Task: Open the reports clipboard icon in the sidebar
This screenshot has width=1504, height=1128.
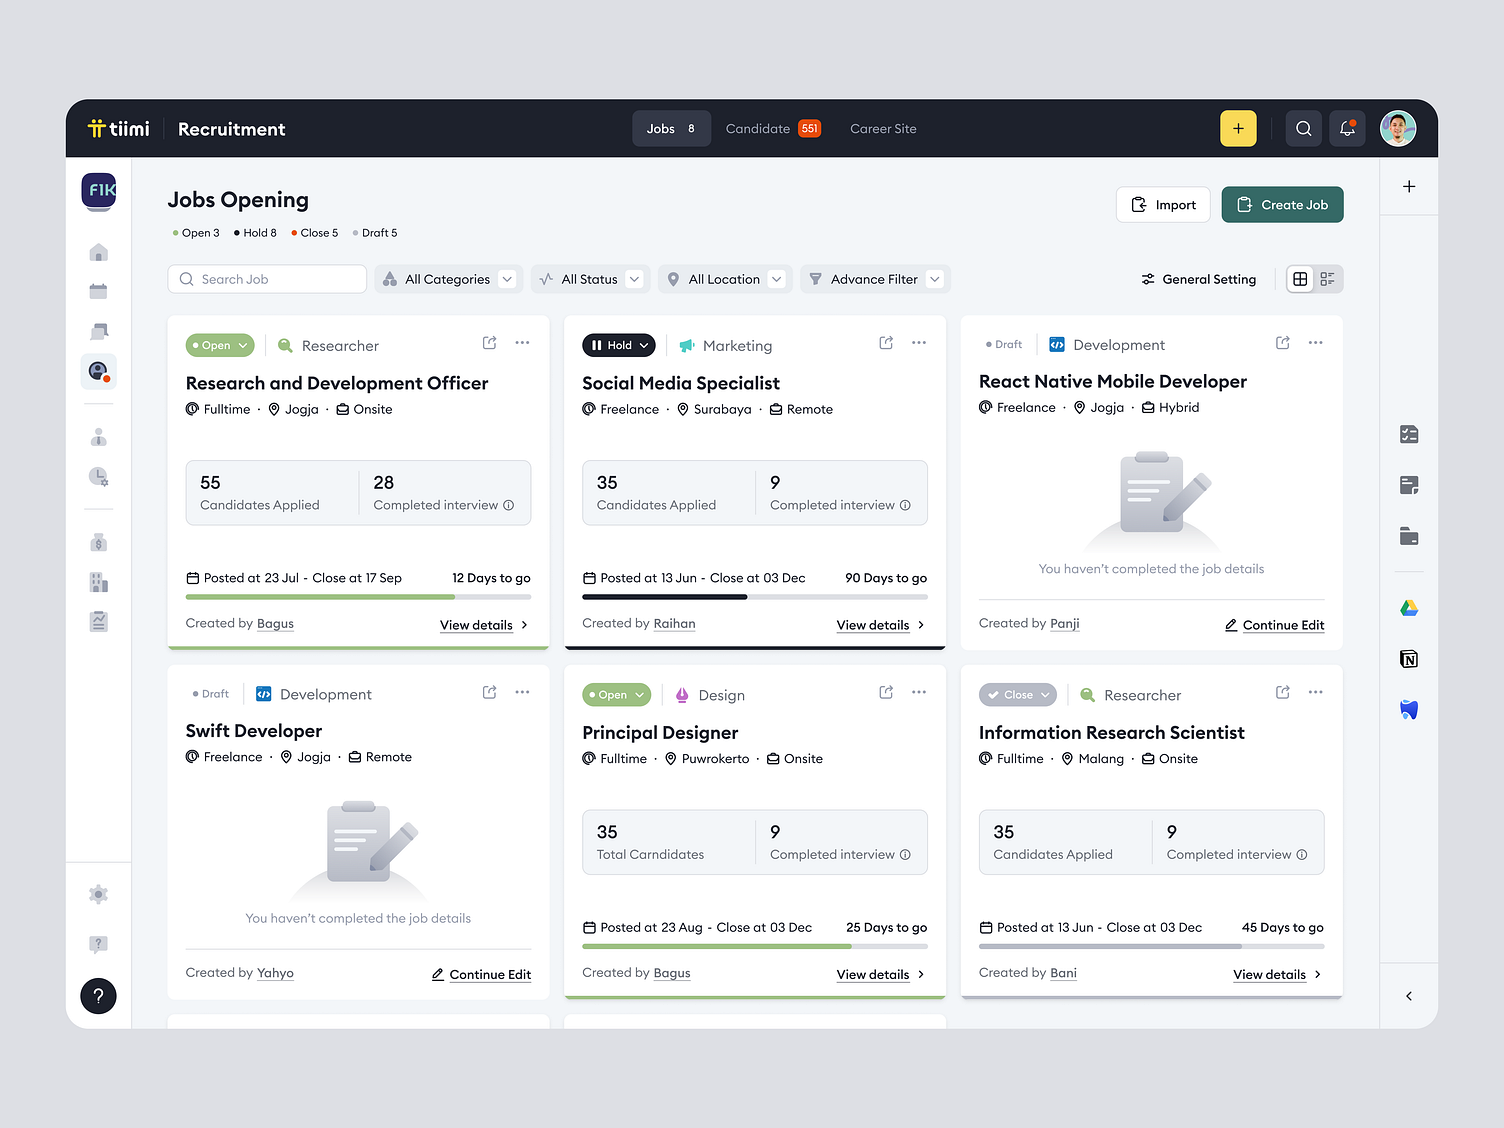Action: [98, 621]
